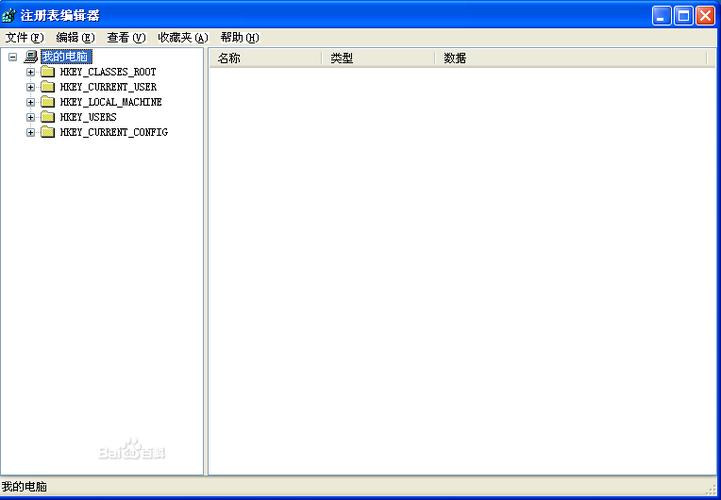Expand the HKEY_CURRENT_USER key

click(30, 87)
